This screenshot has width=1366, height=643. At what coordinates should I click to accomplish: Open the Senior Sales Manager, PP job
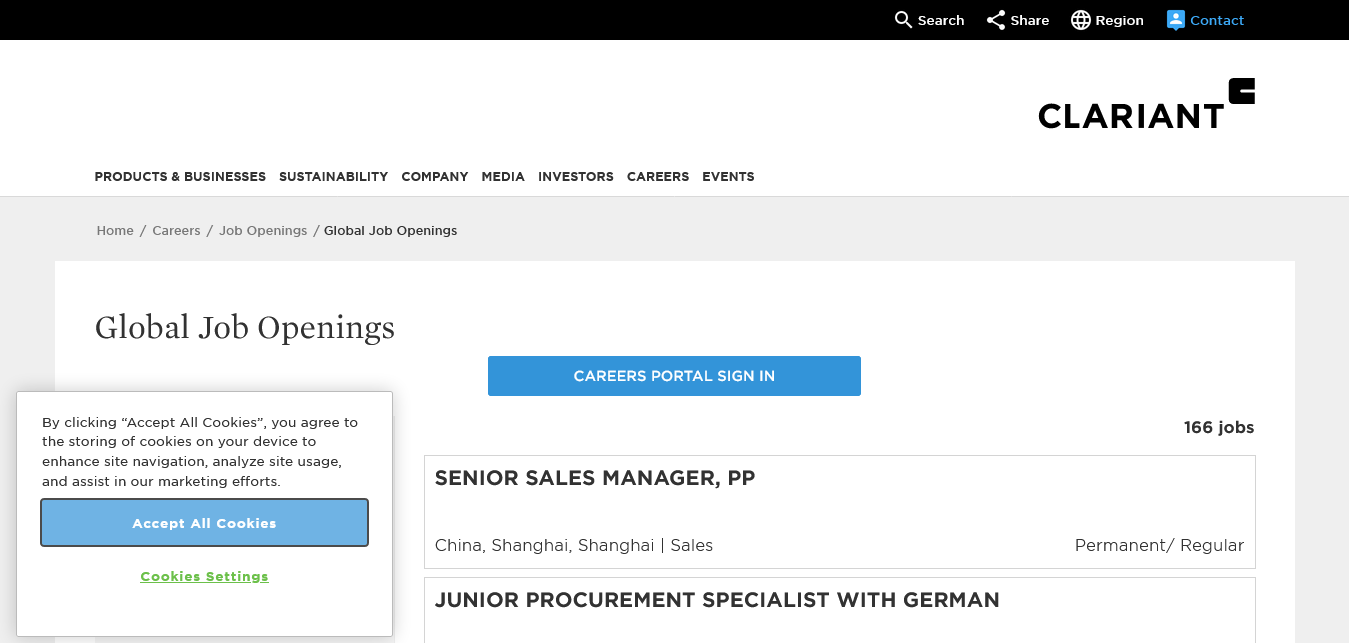point(595,479)
